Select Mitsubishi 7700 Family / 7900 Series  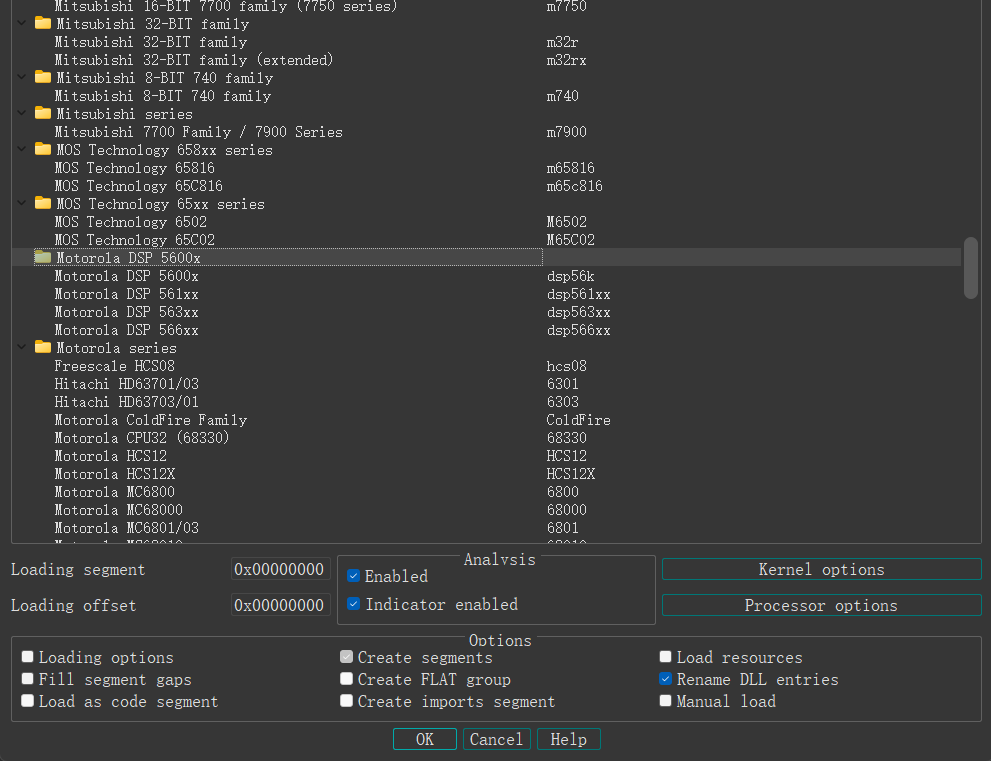pos(487,132)
